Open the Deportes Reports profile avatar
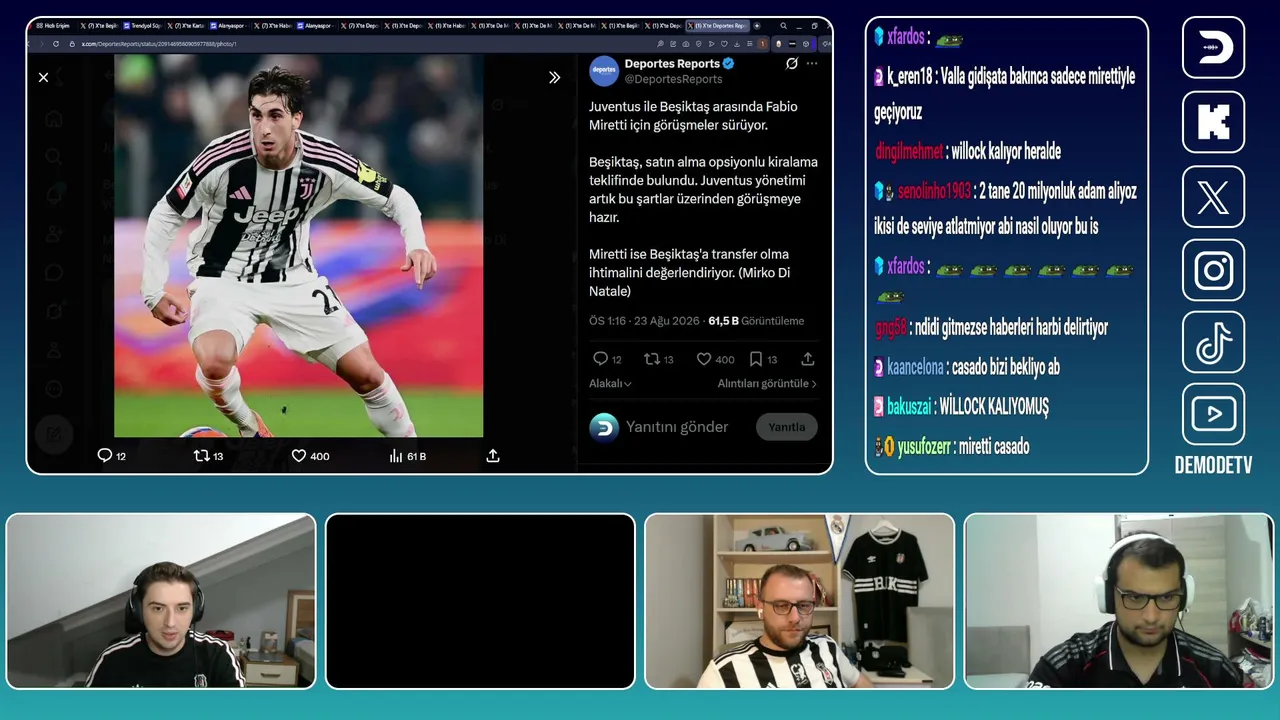 [604, 71]
